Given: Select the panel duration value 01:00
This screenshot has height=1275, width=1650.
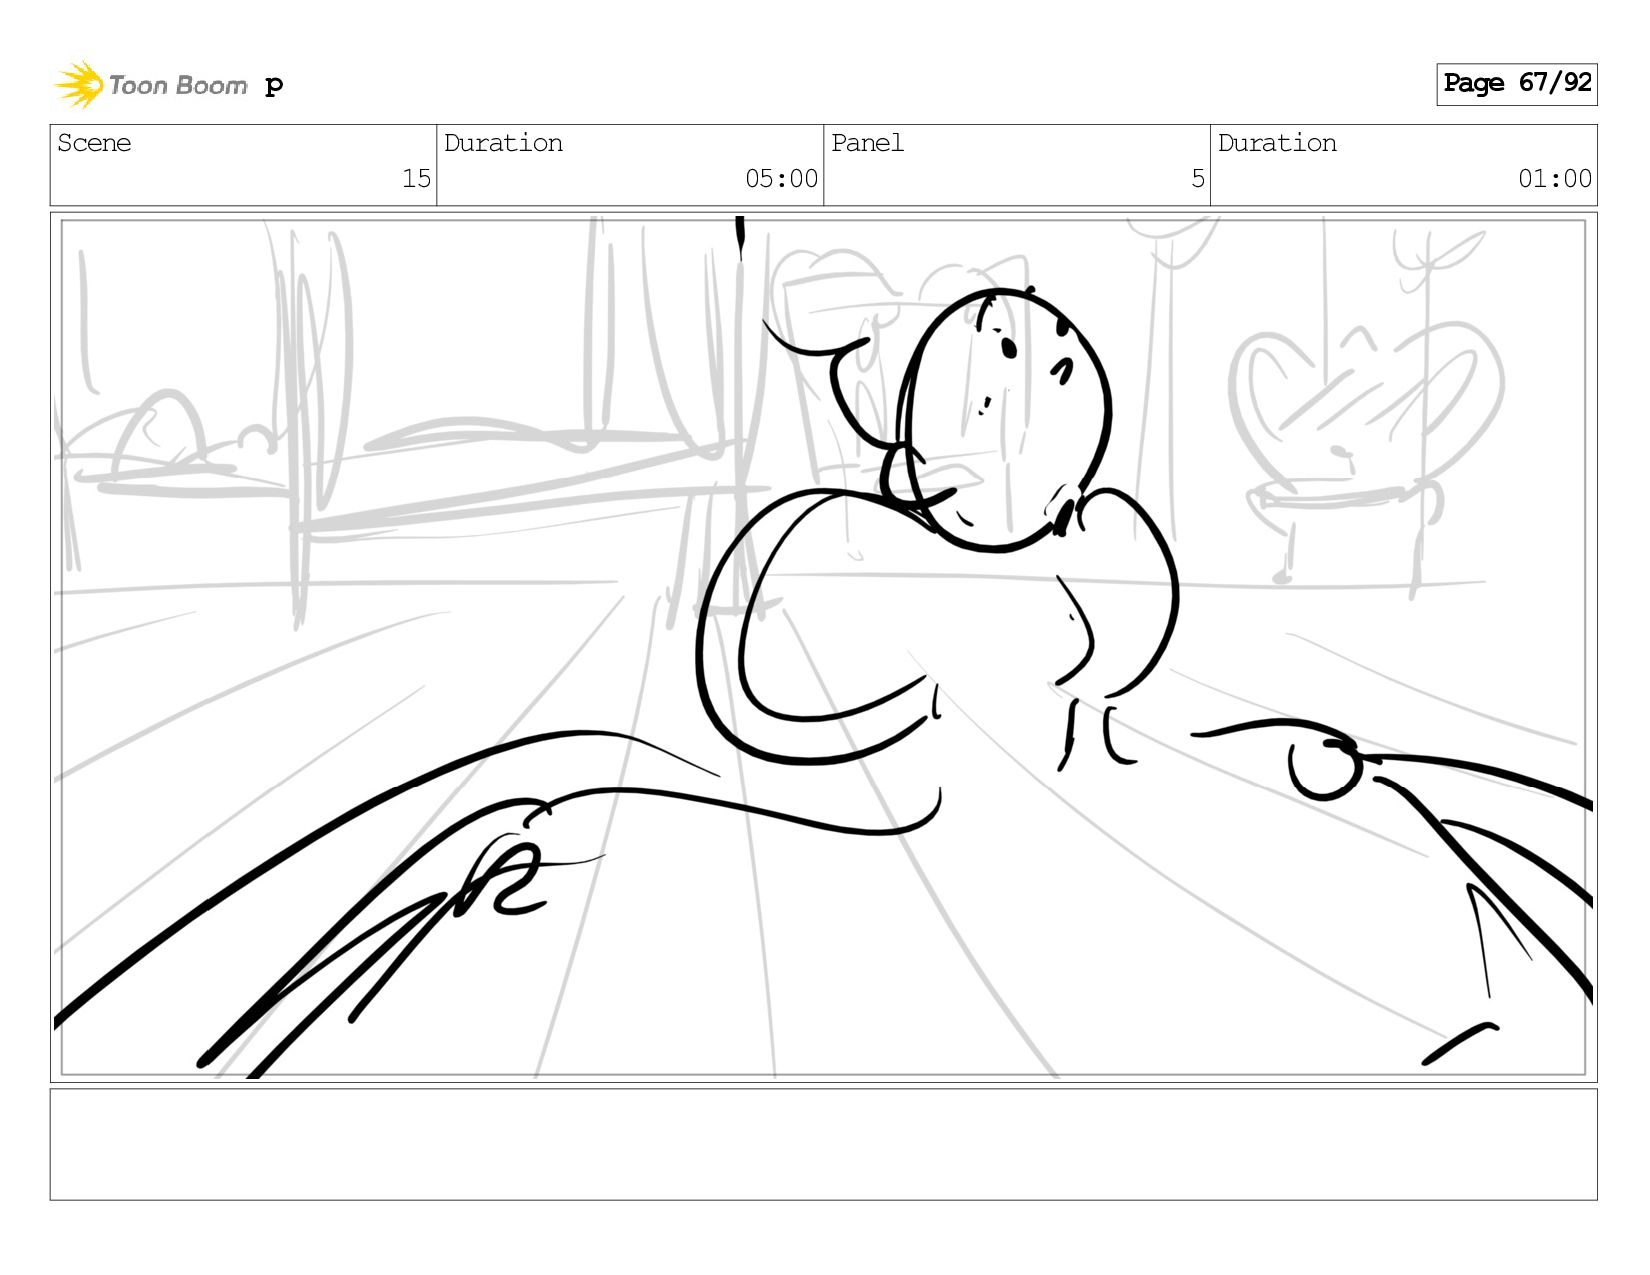Looking at the screenshot, I should click(1554, 179).
